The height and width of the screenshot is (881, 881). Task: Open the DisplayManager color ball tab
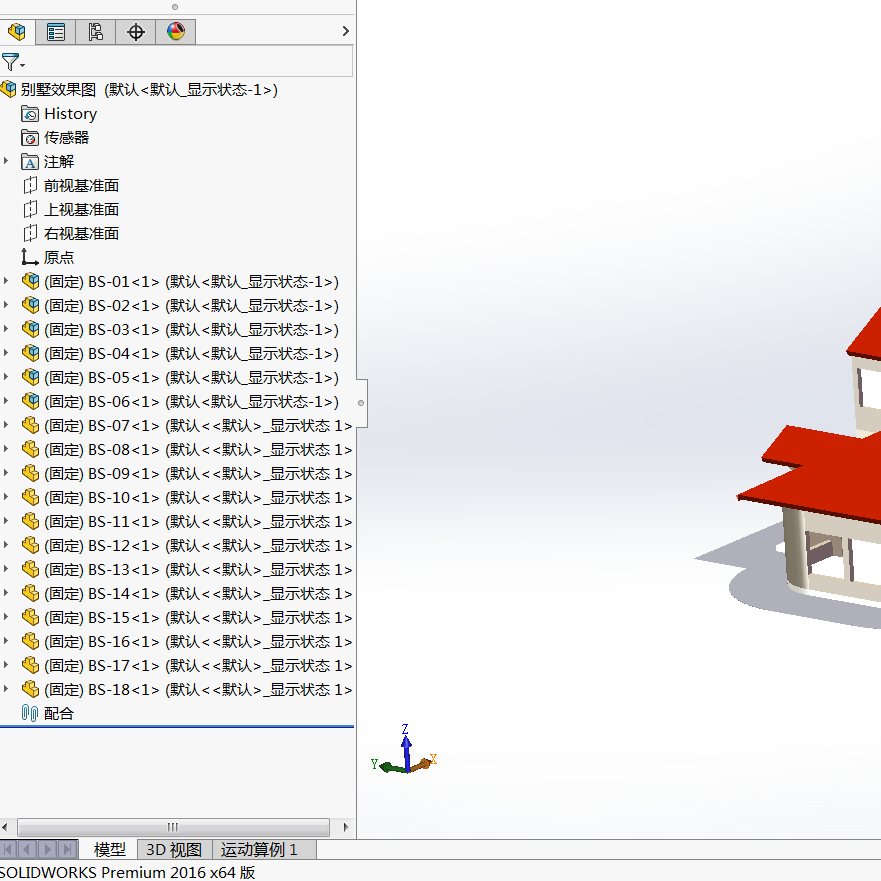pyautogui.click(x=176, y=32)
